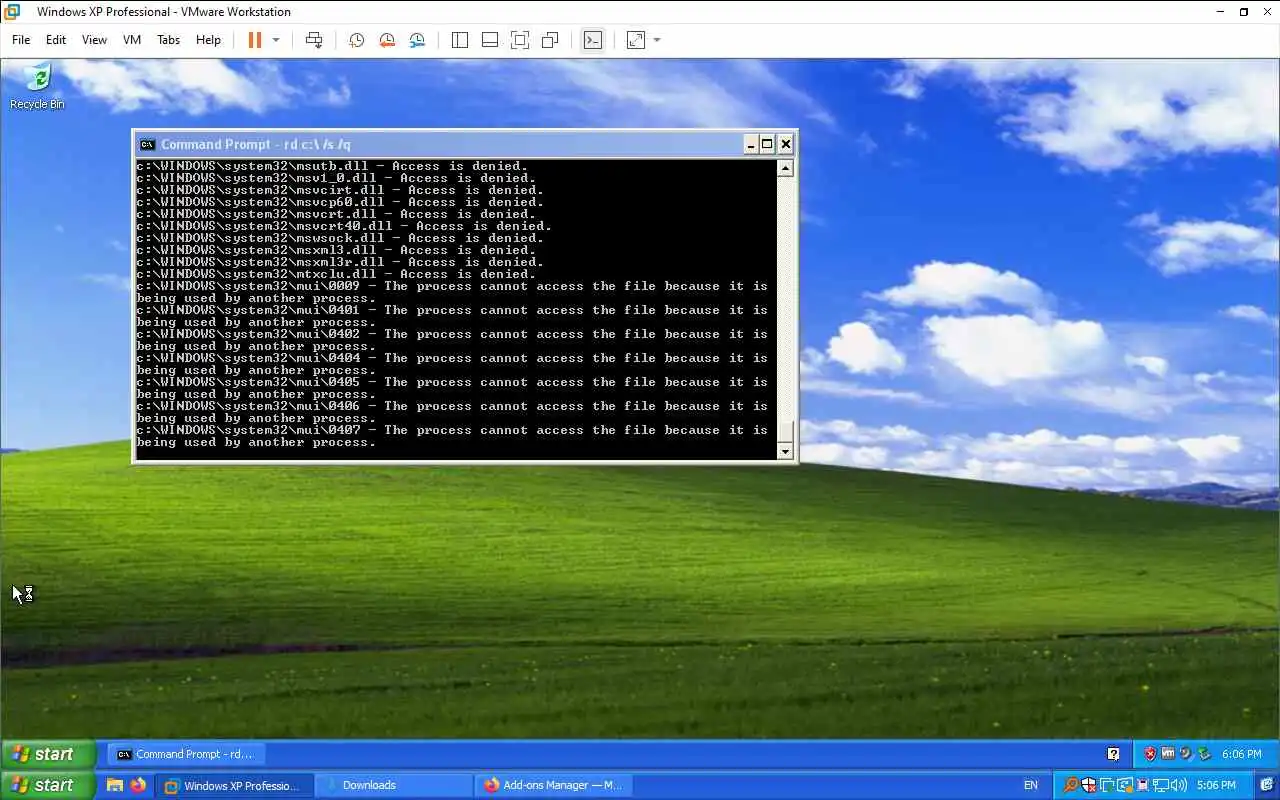Open the VM menu
This screenshot has width=1280, height=800.
(x=132, y=40)
